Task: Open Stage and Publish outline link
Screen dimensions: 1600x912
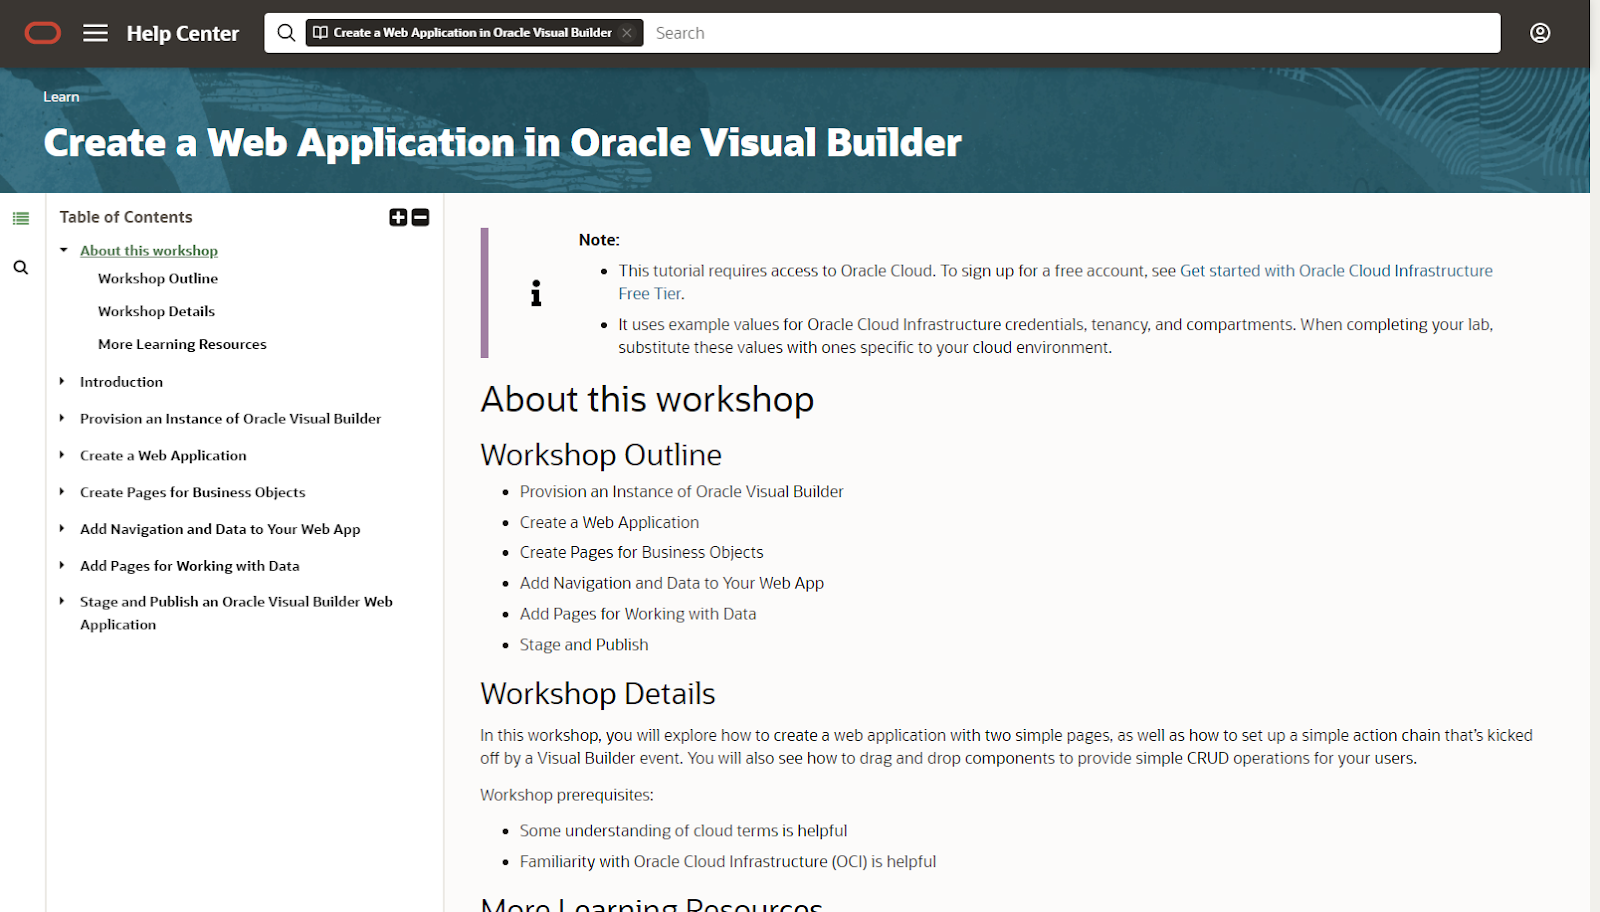Action: [584, 645]
